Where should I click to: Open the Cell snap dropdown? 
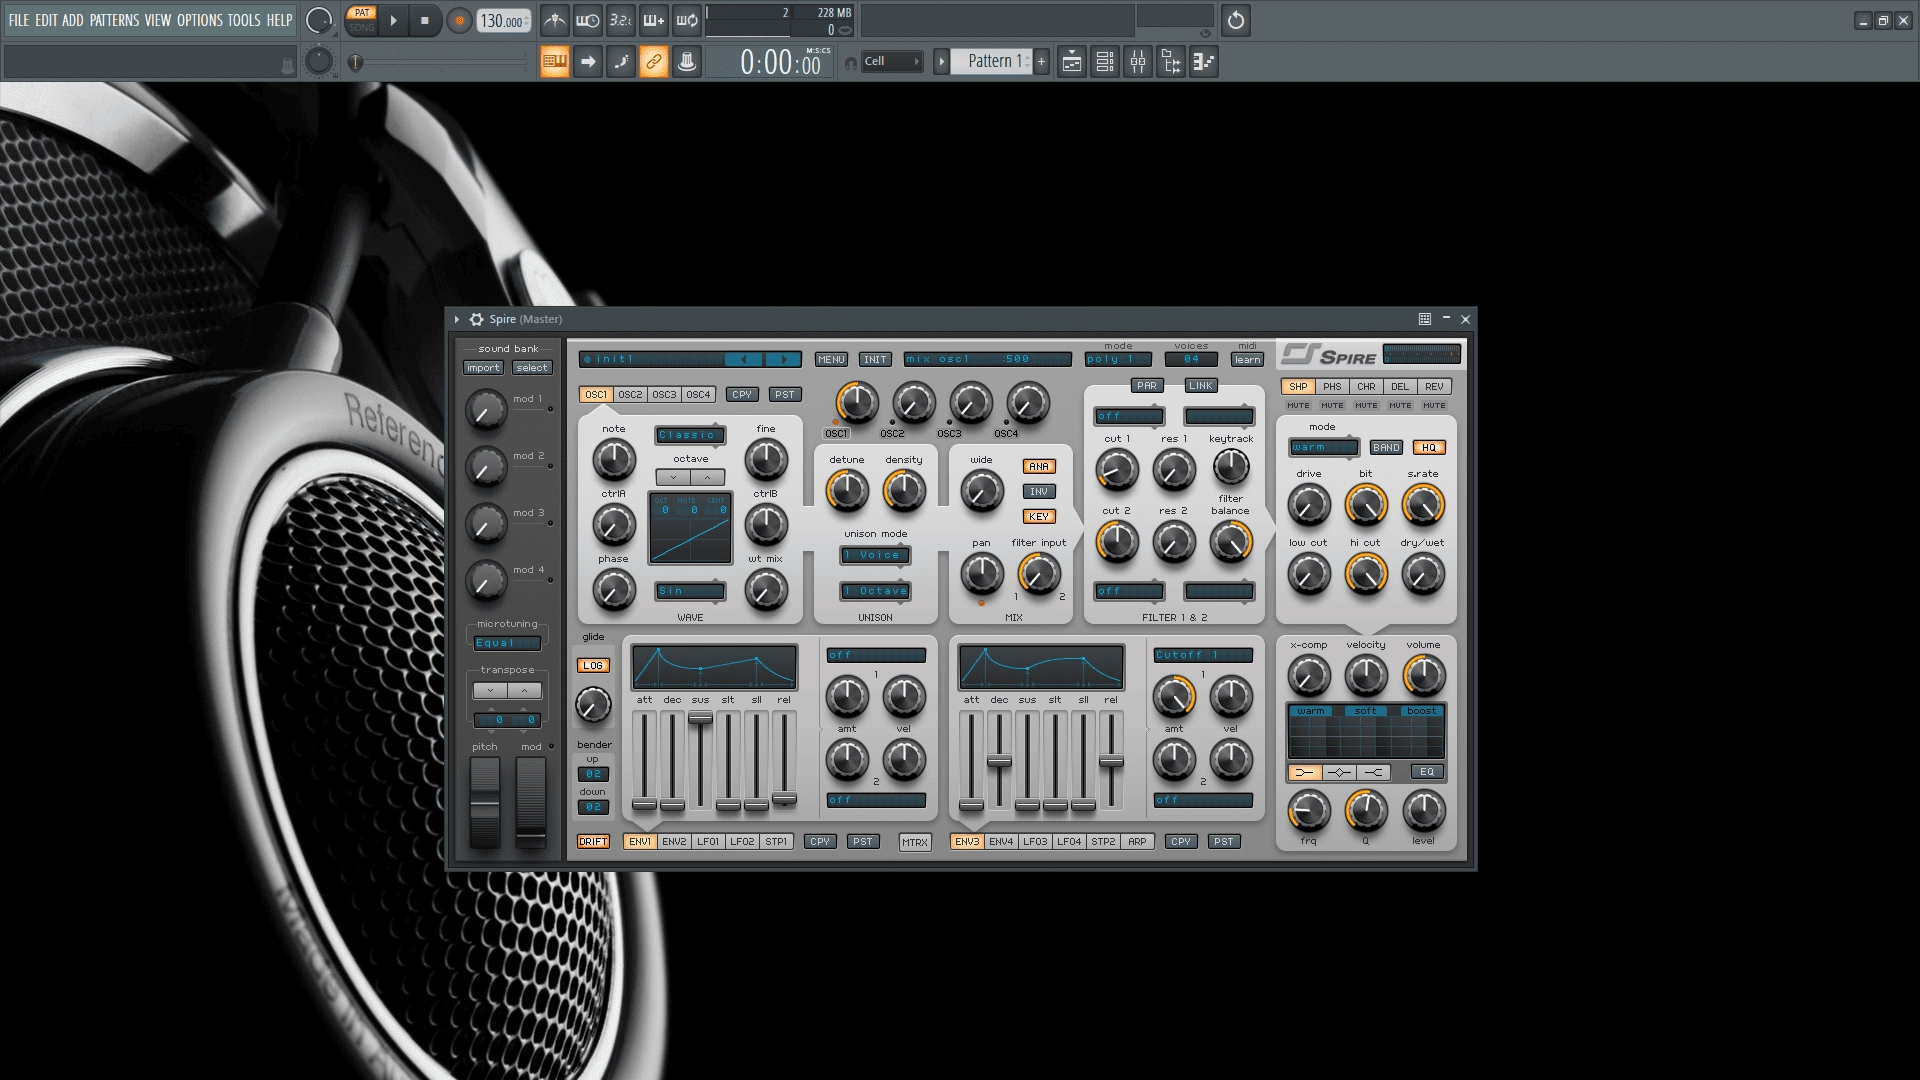tap(892, 62)
